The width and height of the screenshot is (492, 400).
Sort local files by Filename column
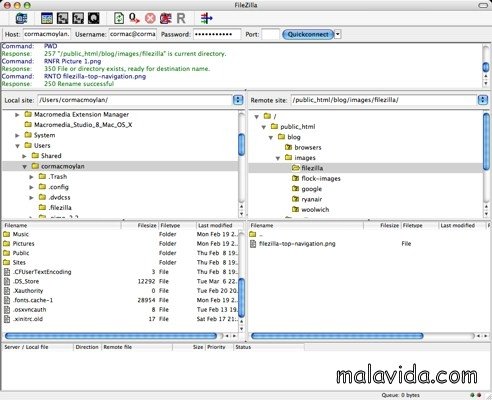click(62, 226)
